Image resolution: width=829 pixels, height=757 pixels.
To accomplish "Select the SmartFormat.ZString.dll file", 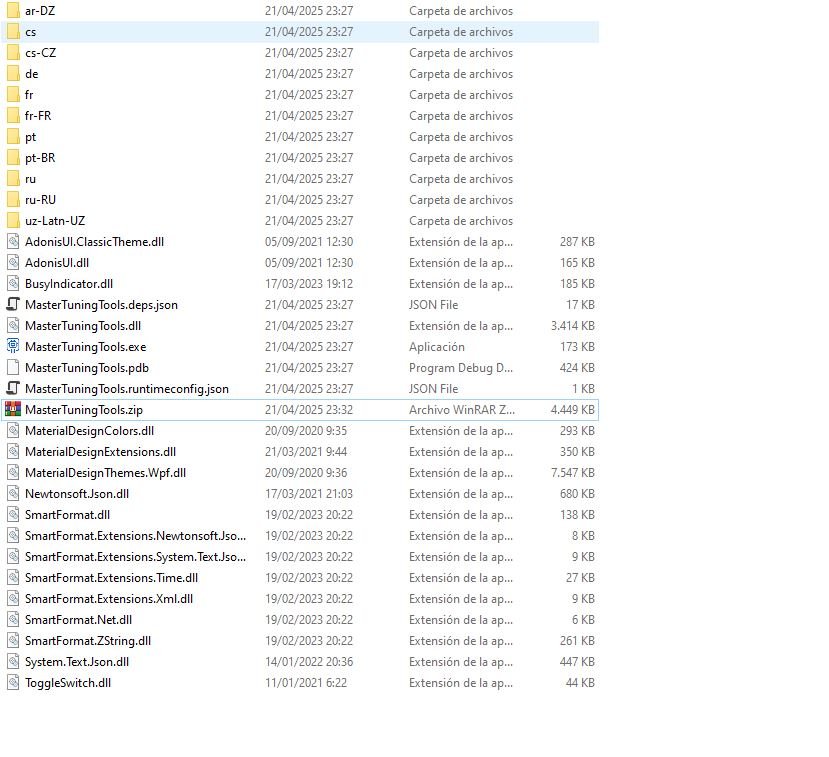I will [88, 641].
